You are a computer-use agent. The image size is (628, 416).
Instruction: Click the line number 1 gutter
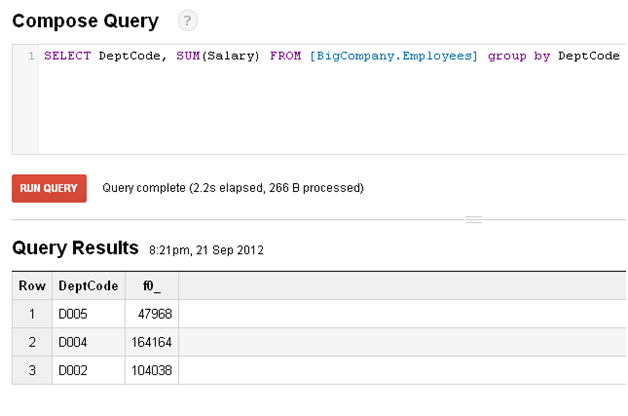(x=31, y=56)
